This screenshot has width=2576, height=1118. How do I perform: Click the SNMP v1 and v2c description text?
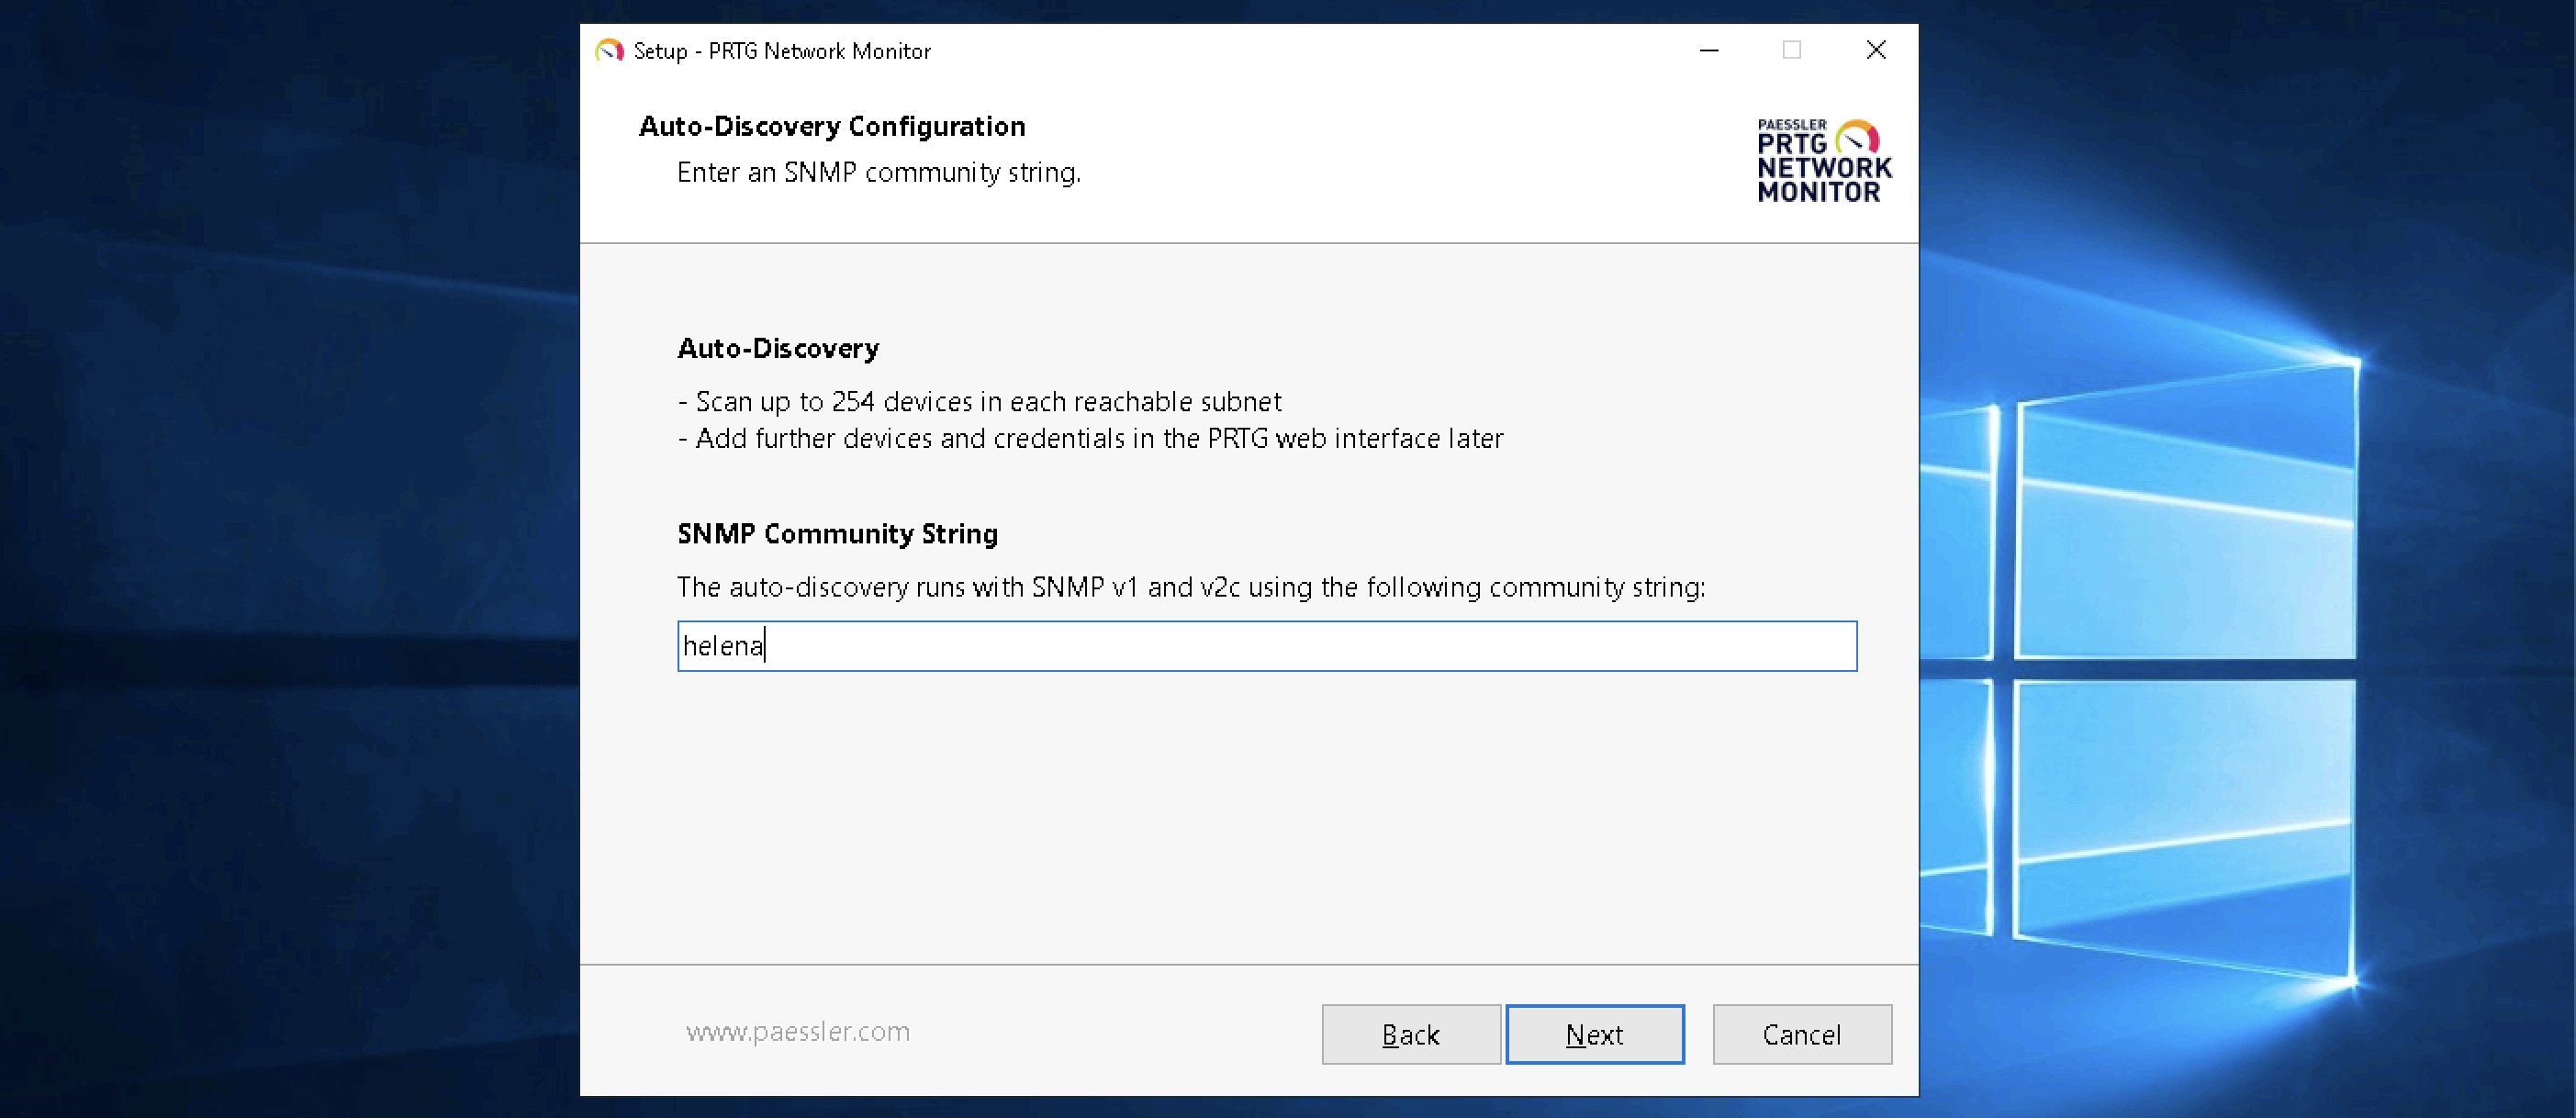(1190, 587)
